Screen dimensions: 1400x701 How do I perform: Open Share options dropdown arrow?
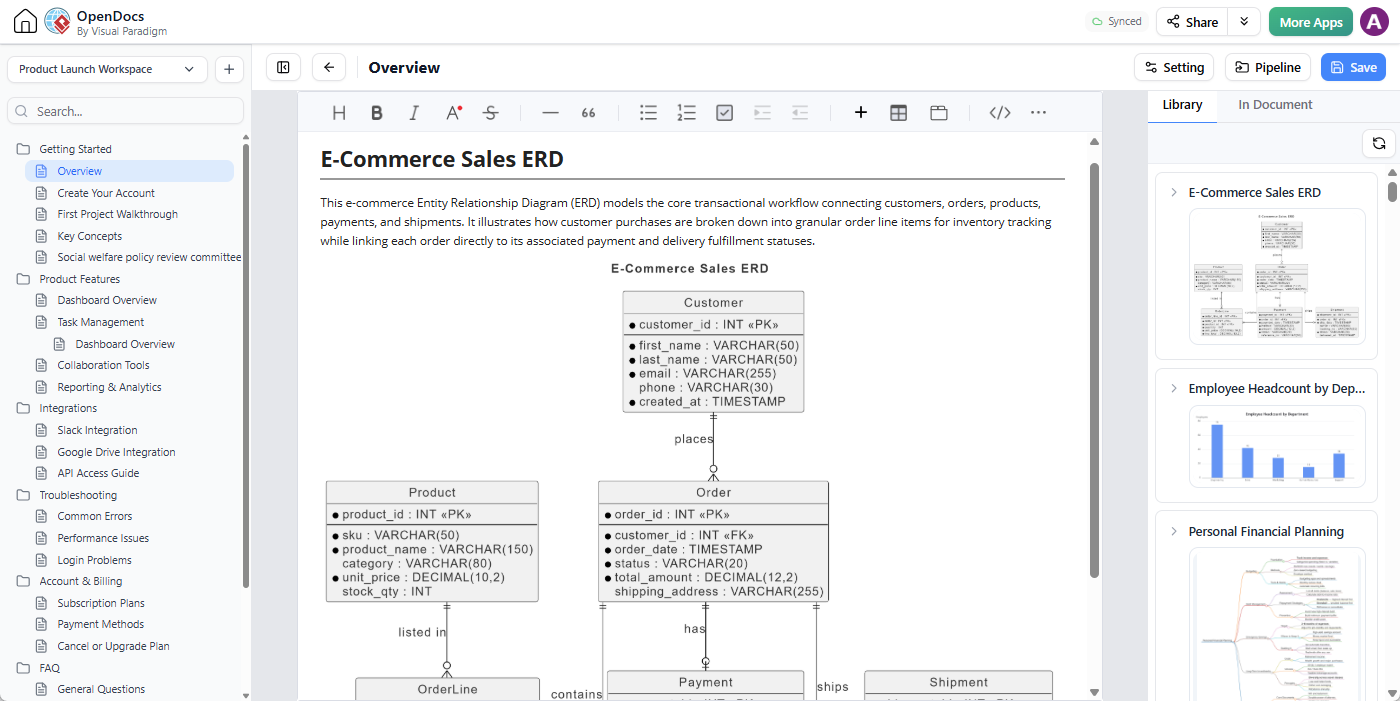1244,22
